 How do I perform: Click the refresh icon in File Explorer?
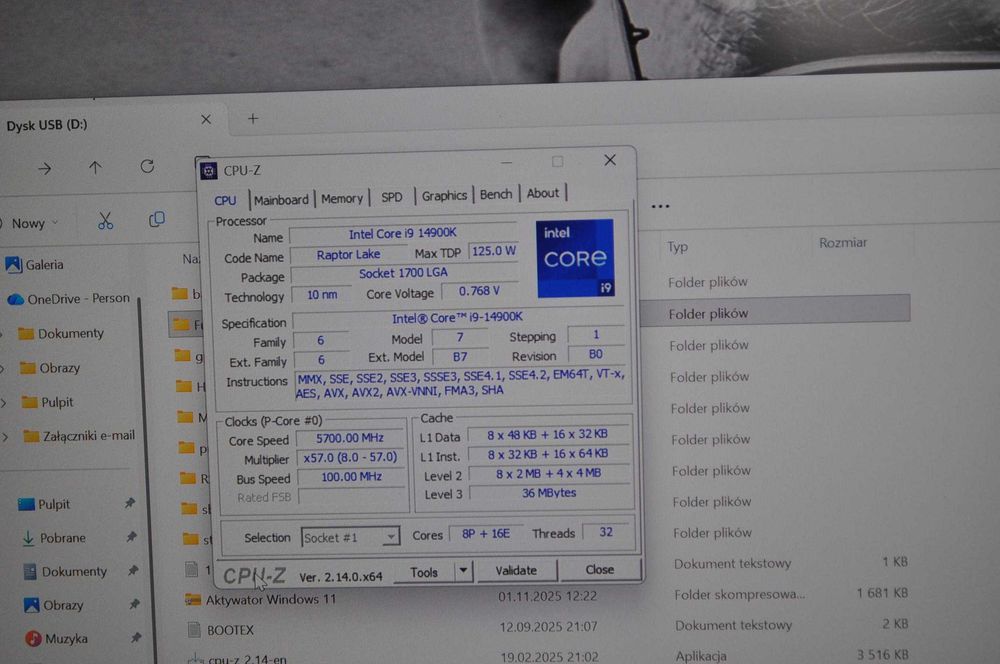click(147, 166)
